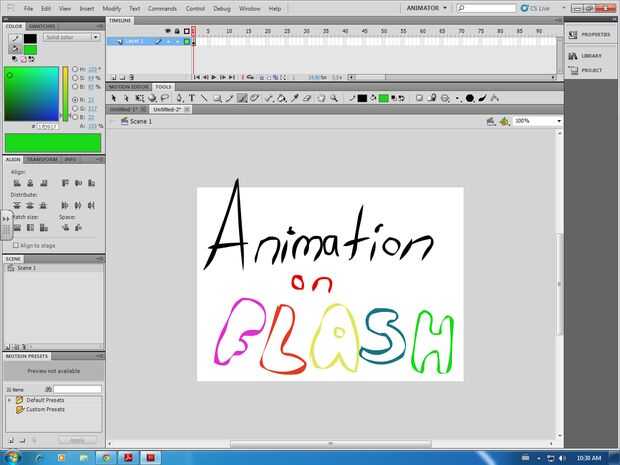Select the Free Transform tool
This screenshot has height=465, width=620.
pos(140,98)
